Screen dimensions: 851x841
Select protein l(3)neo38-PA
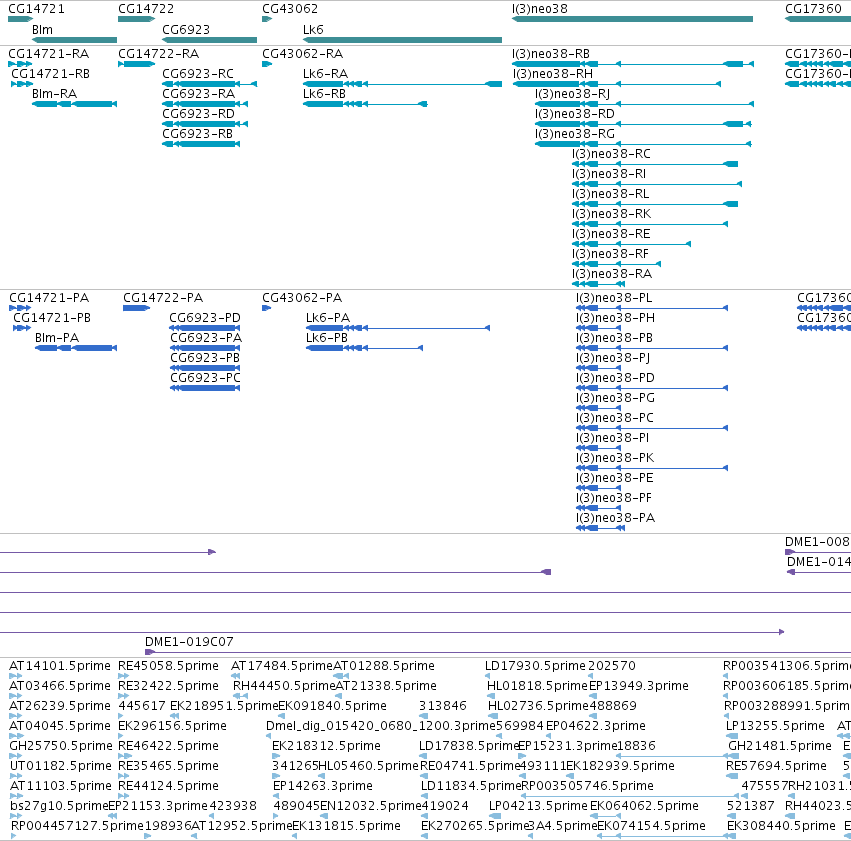615,518
